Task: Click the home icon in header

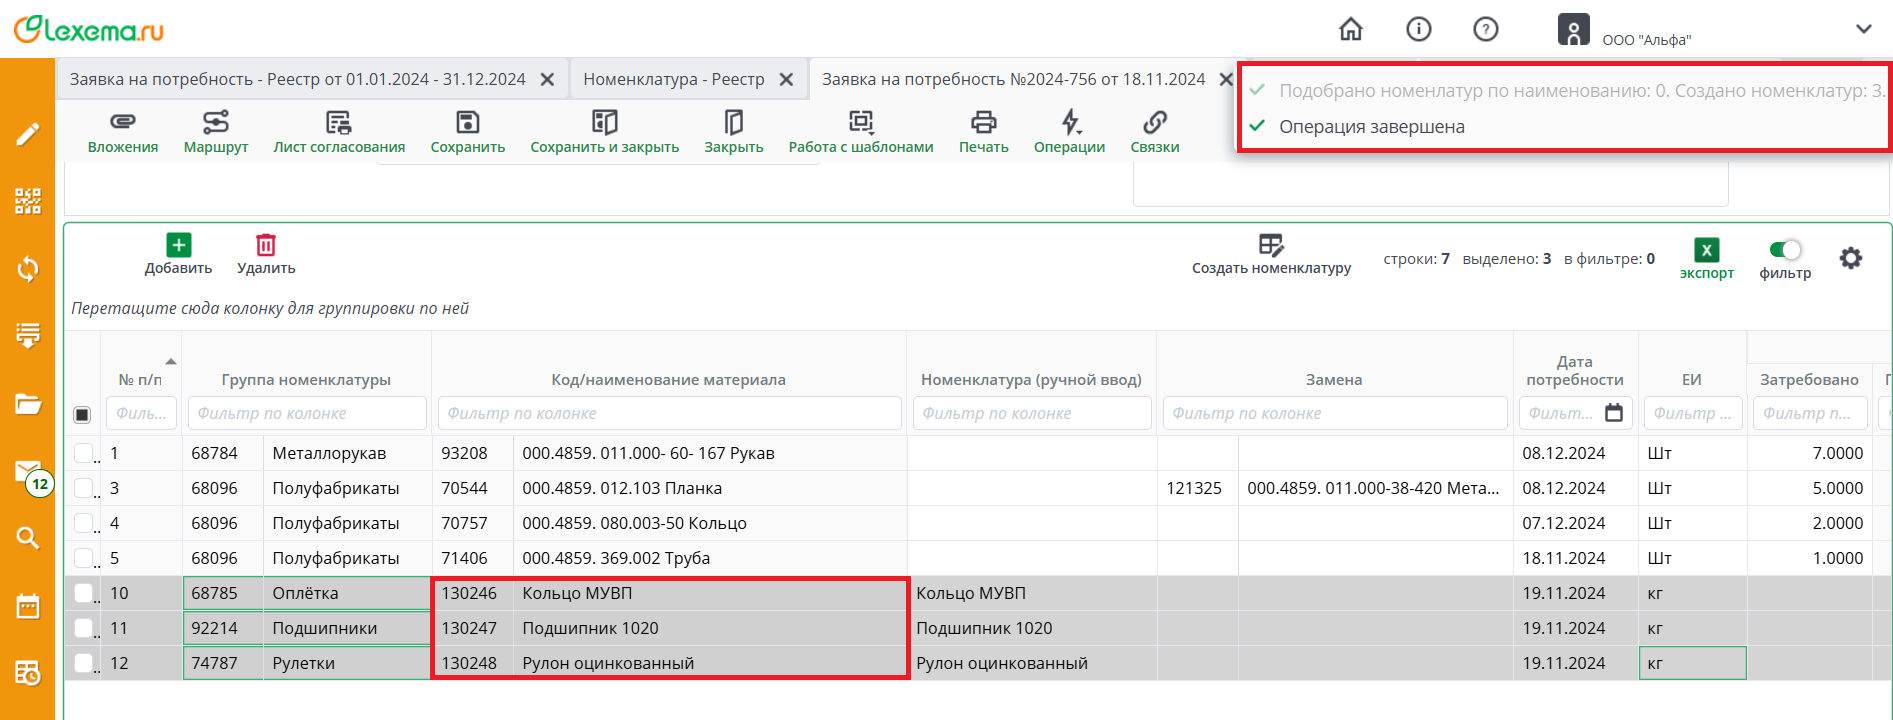Action: [1350, 30]
